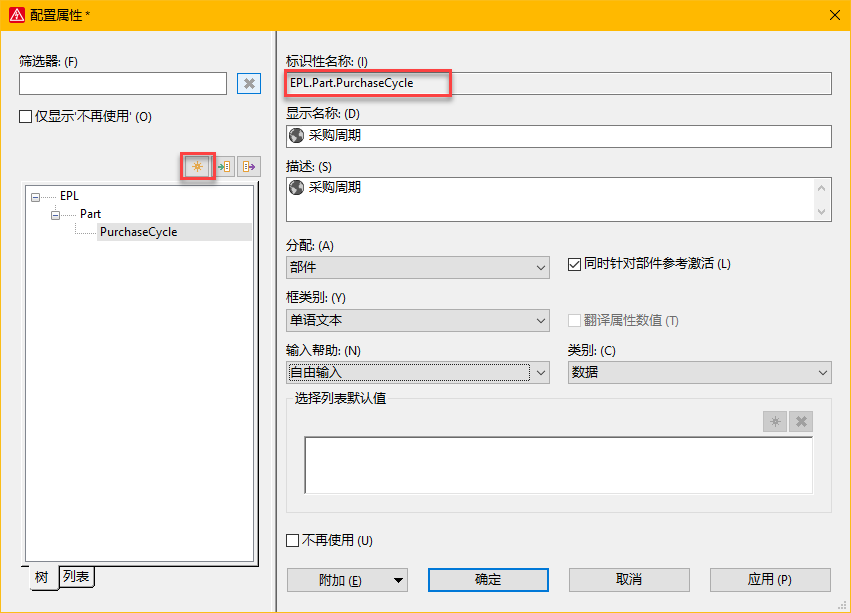Click the Part label in the tree

pyautogui.click(x=90, y=214)
